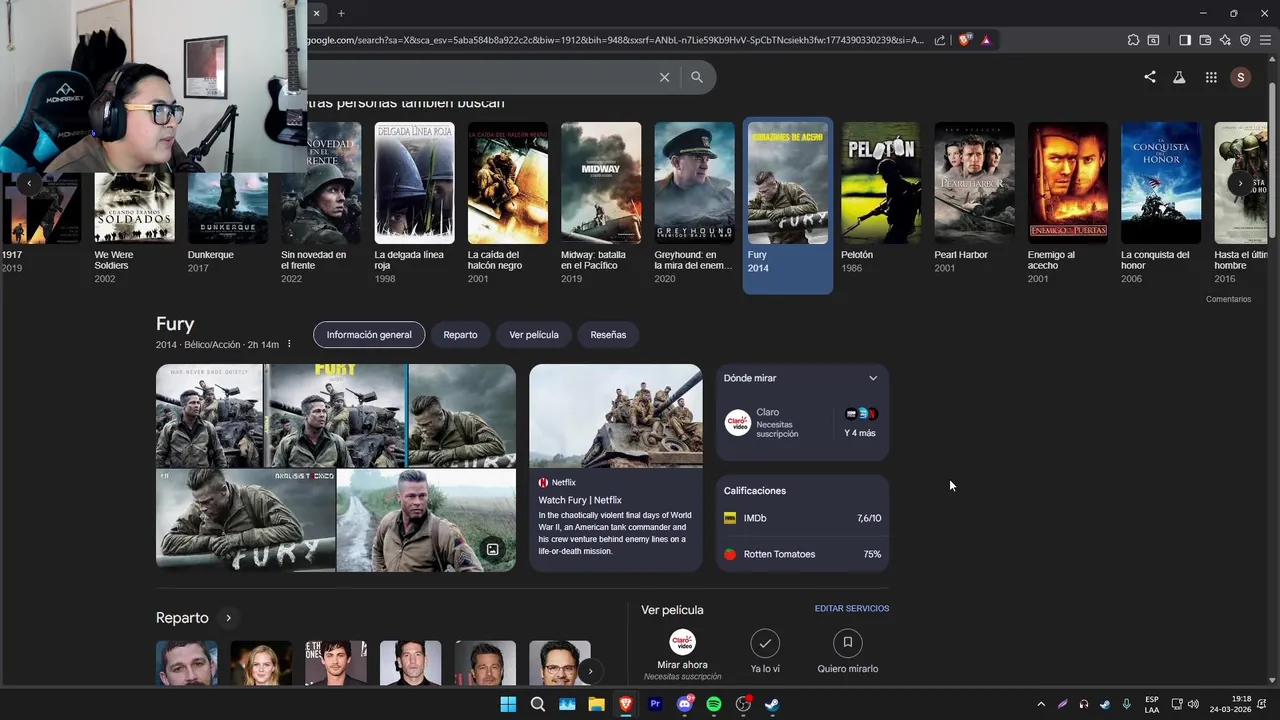Select the Midway movie poster

pos(601,183)
